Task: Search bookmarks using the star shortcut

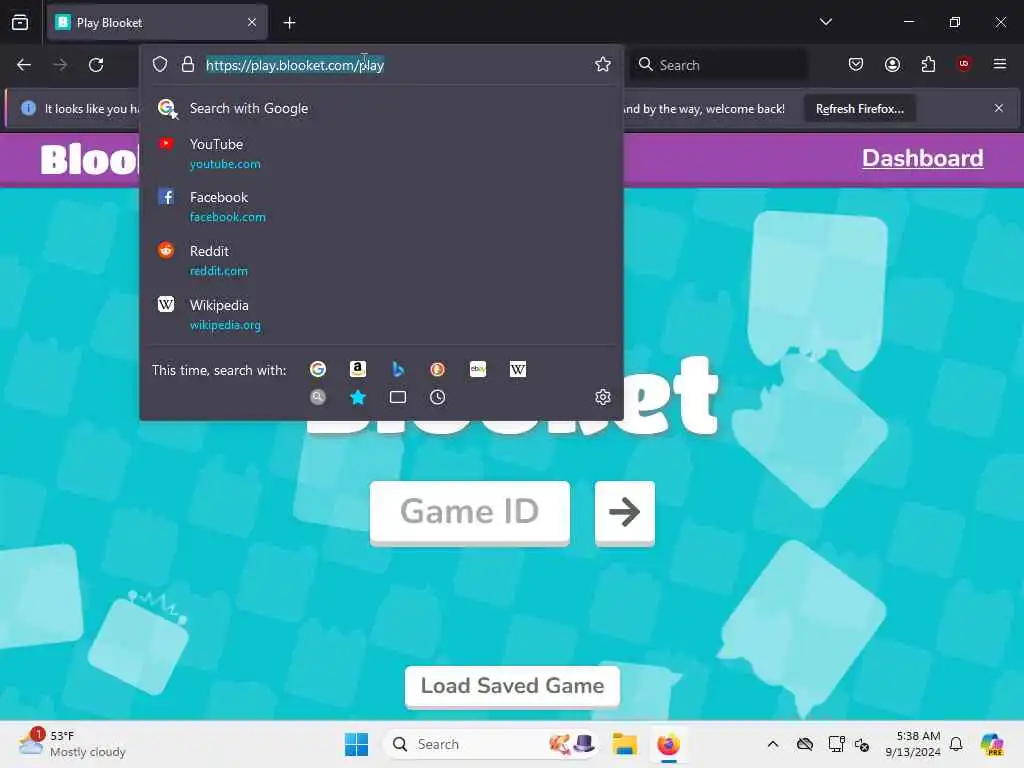Action: click(x=358, y=397)
